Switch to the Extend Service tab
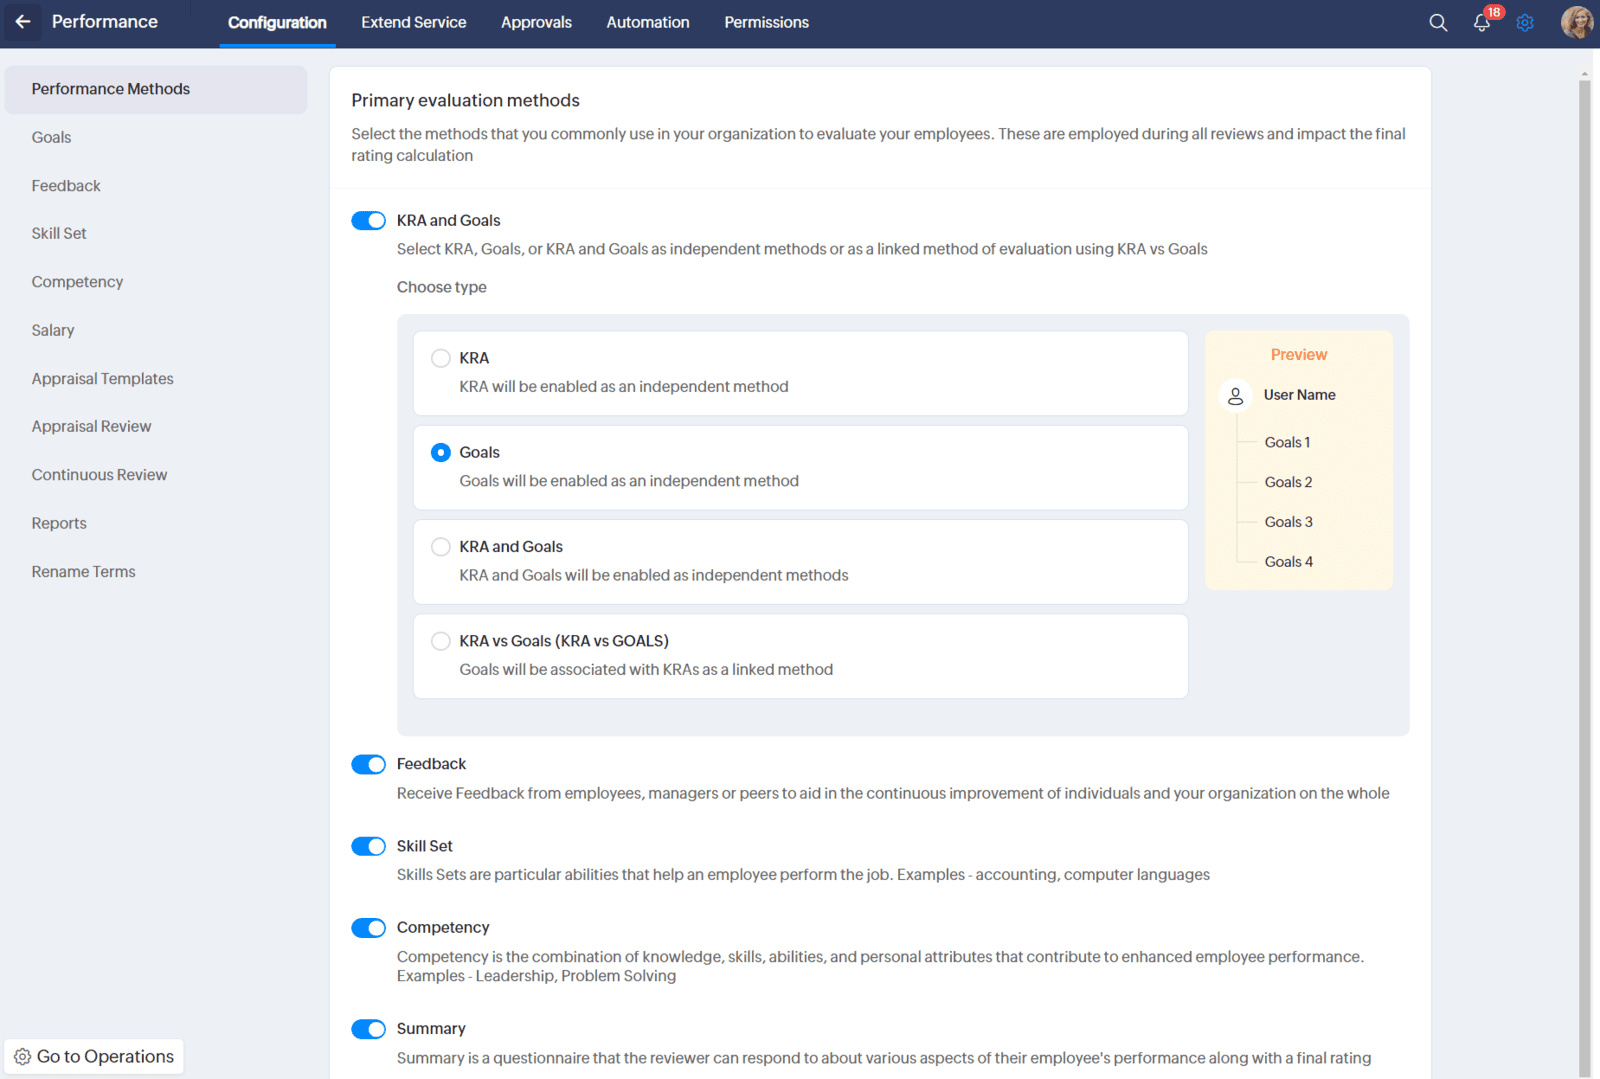The height and width of the screenshot is (1079, 1600). (413, 22)
